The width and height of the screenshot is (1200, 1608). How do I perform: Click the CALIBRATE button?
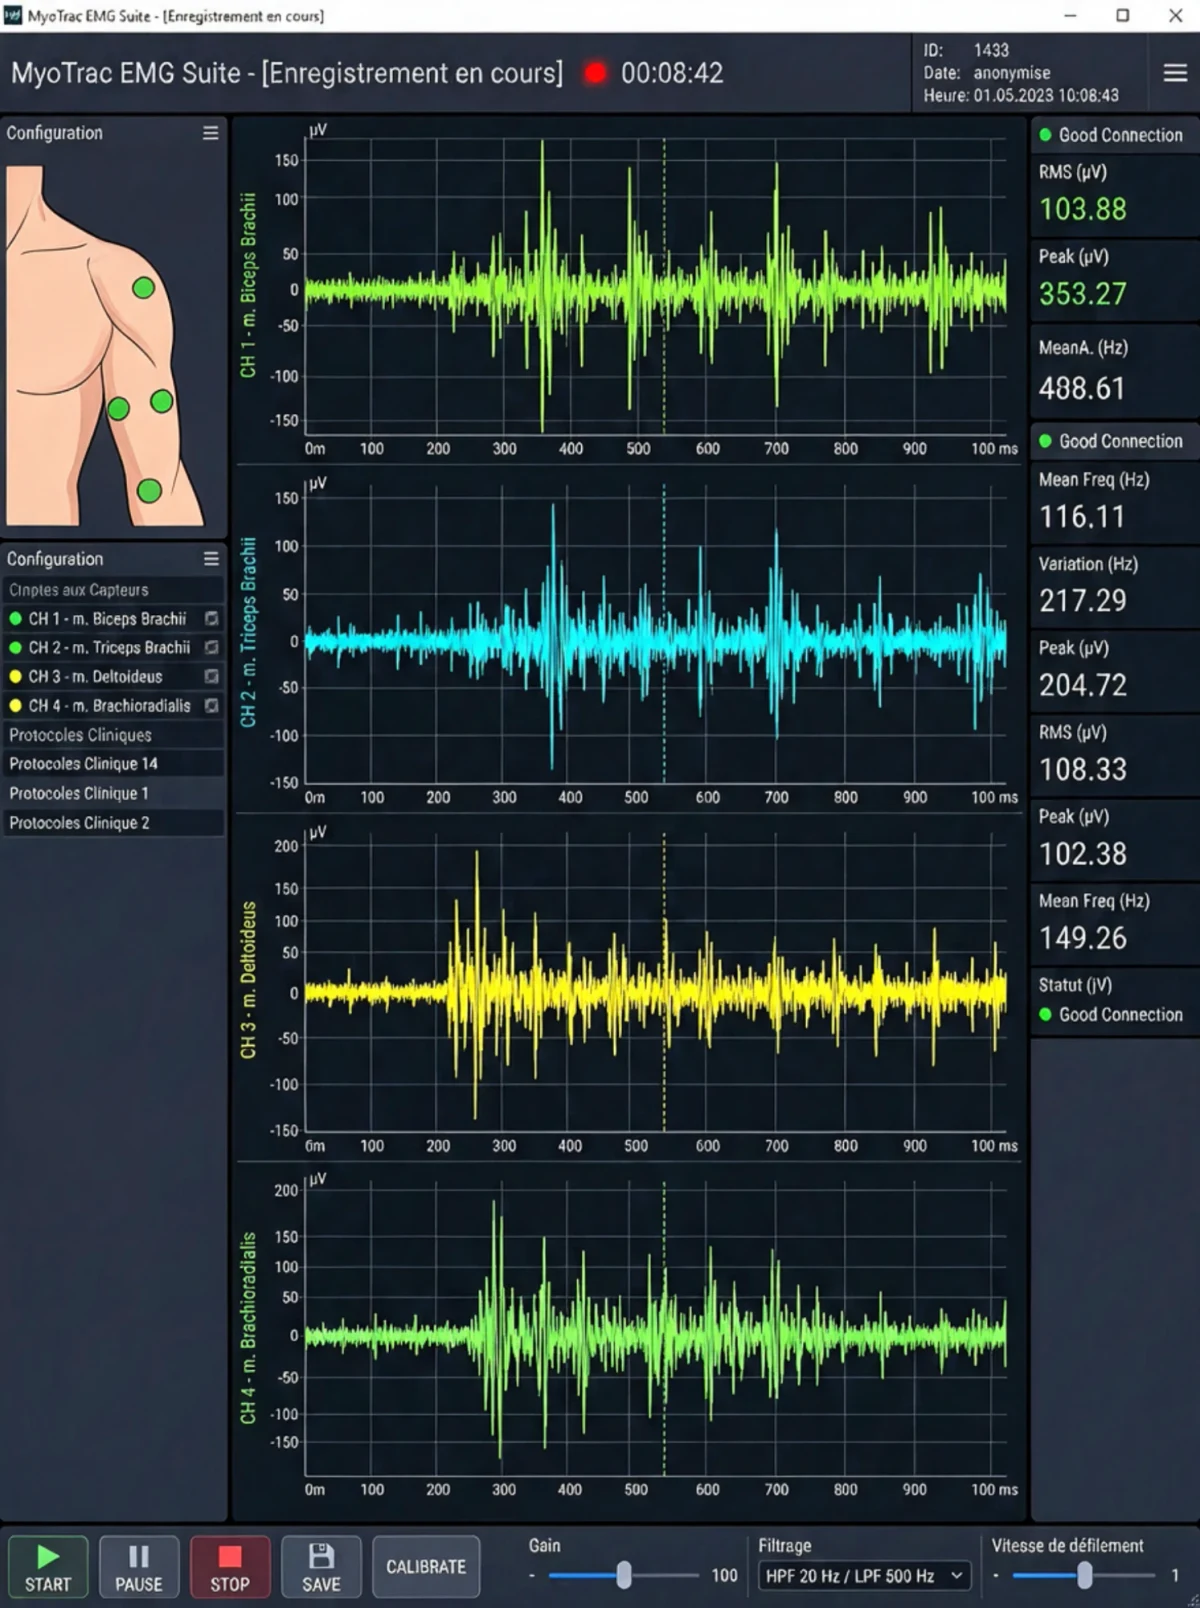point(426,1567)
